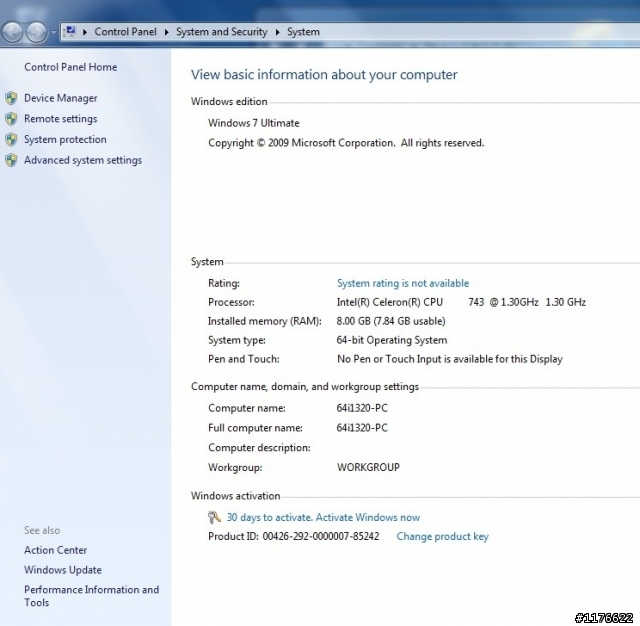Click 64-bit Operating System text
Screen dimensions: 640x626
(x=392, y=340)
